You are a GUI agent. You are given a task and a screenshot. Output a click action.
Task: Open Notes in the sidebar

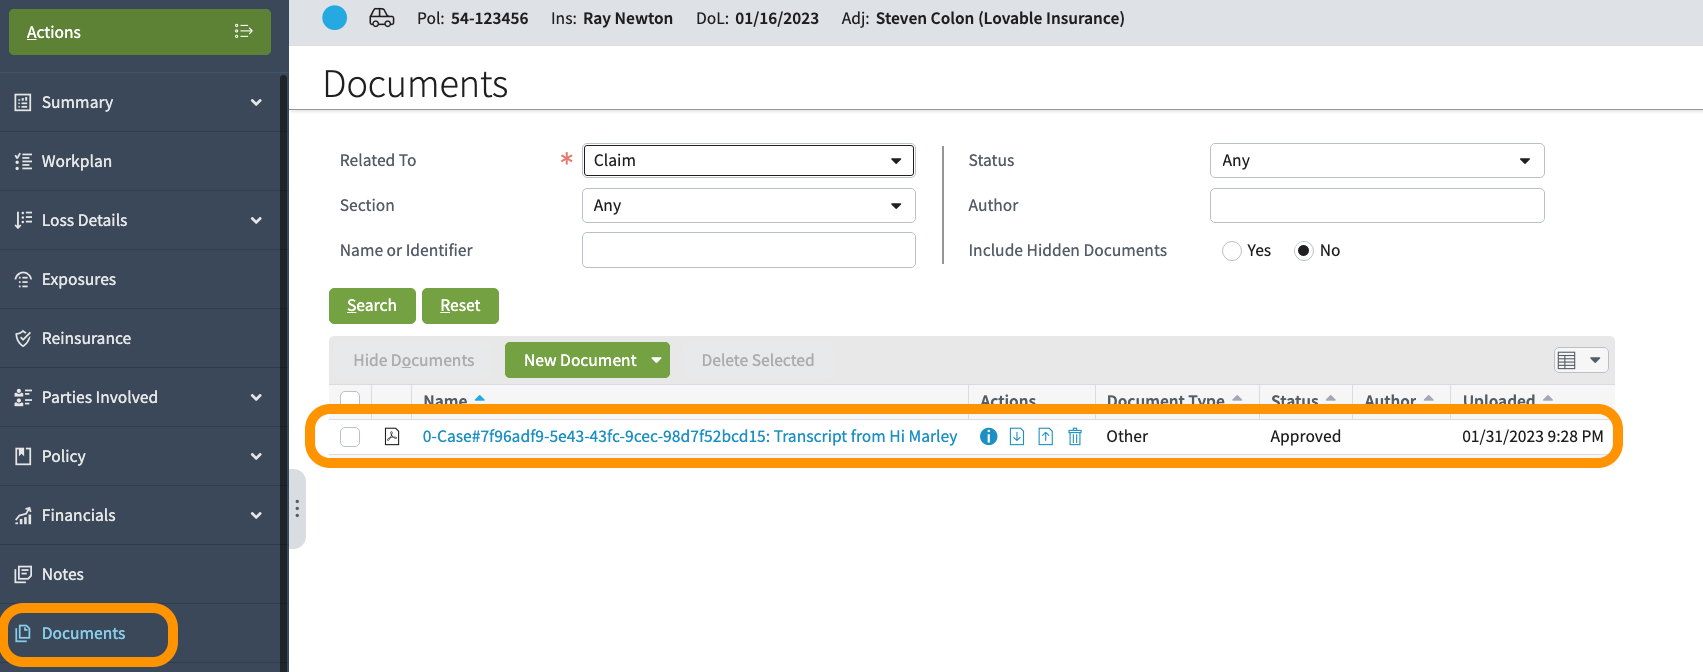click(63, 574)
